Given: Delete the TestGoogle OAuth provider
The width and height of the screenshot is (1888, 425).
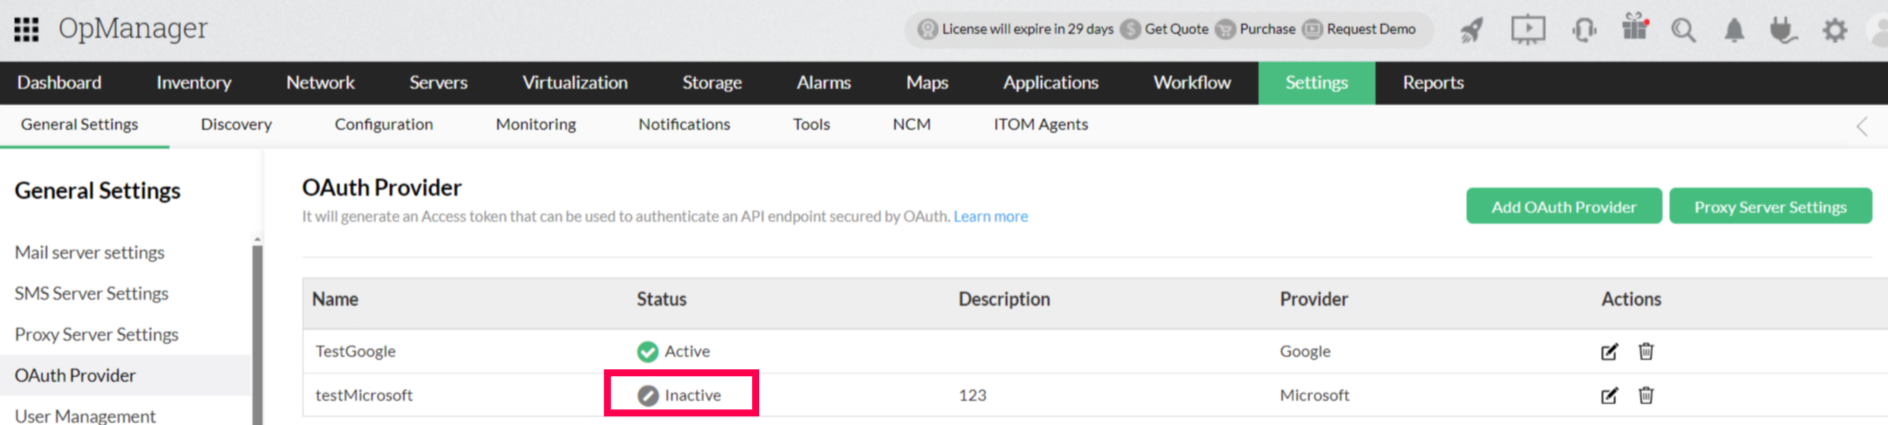Looking at the screenshot, I should [x=1646, y=351].
